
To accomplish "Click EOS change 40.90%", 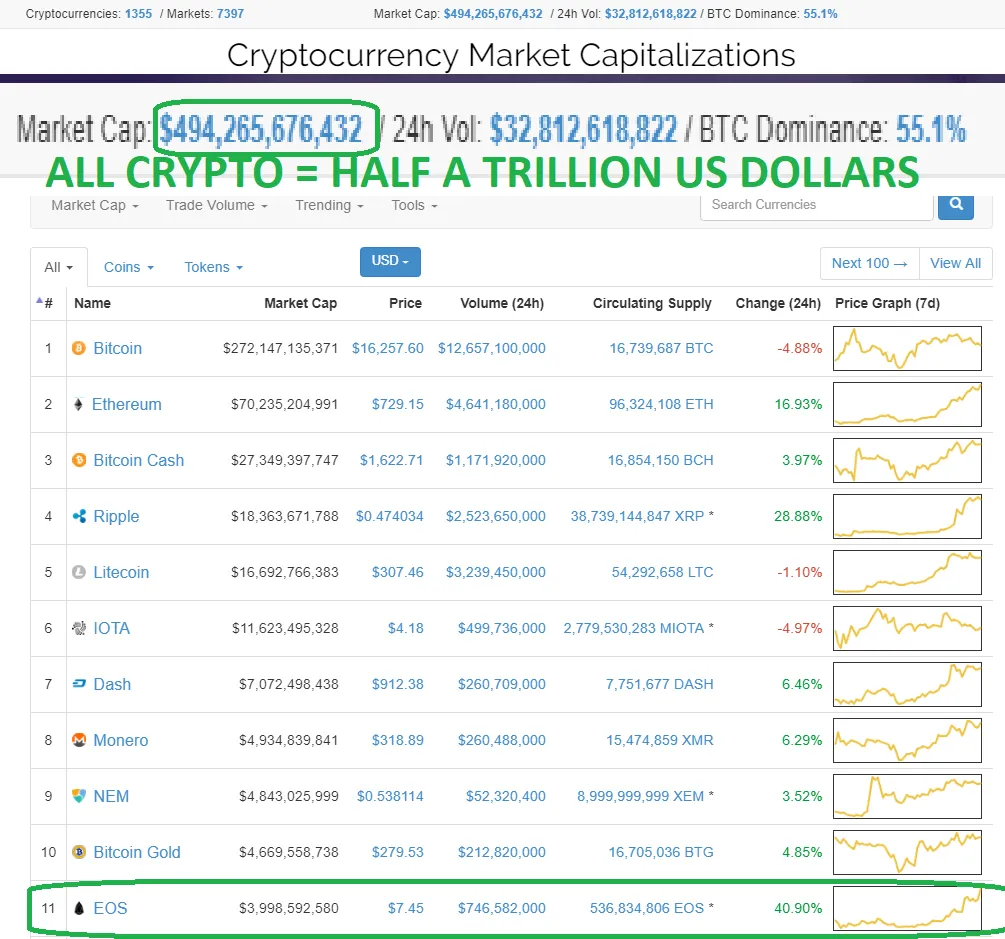I will [798, 908].
